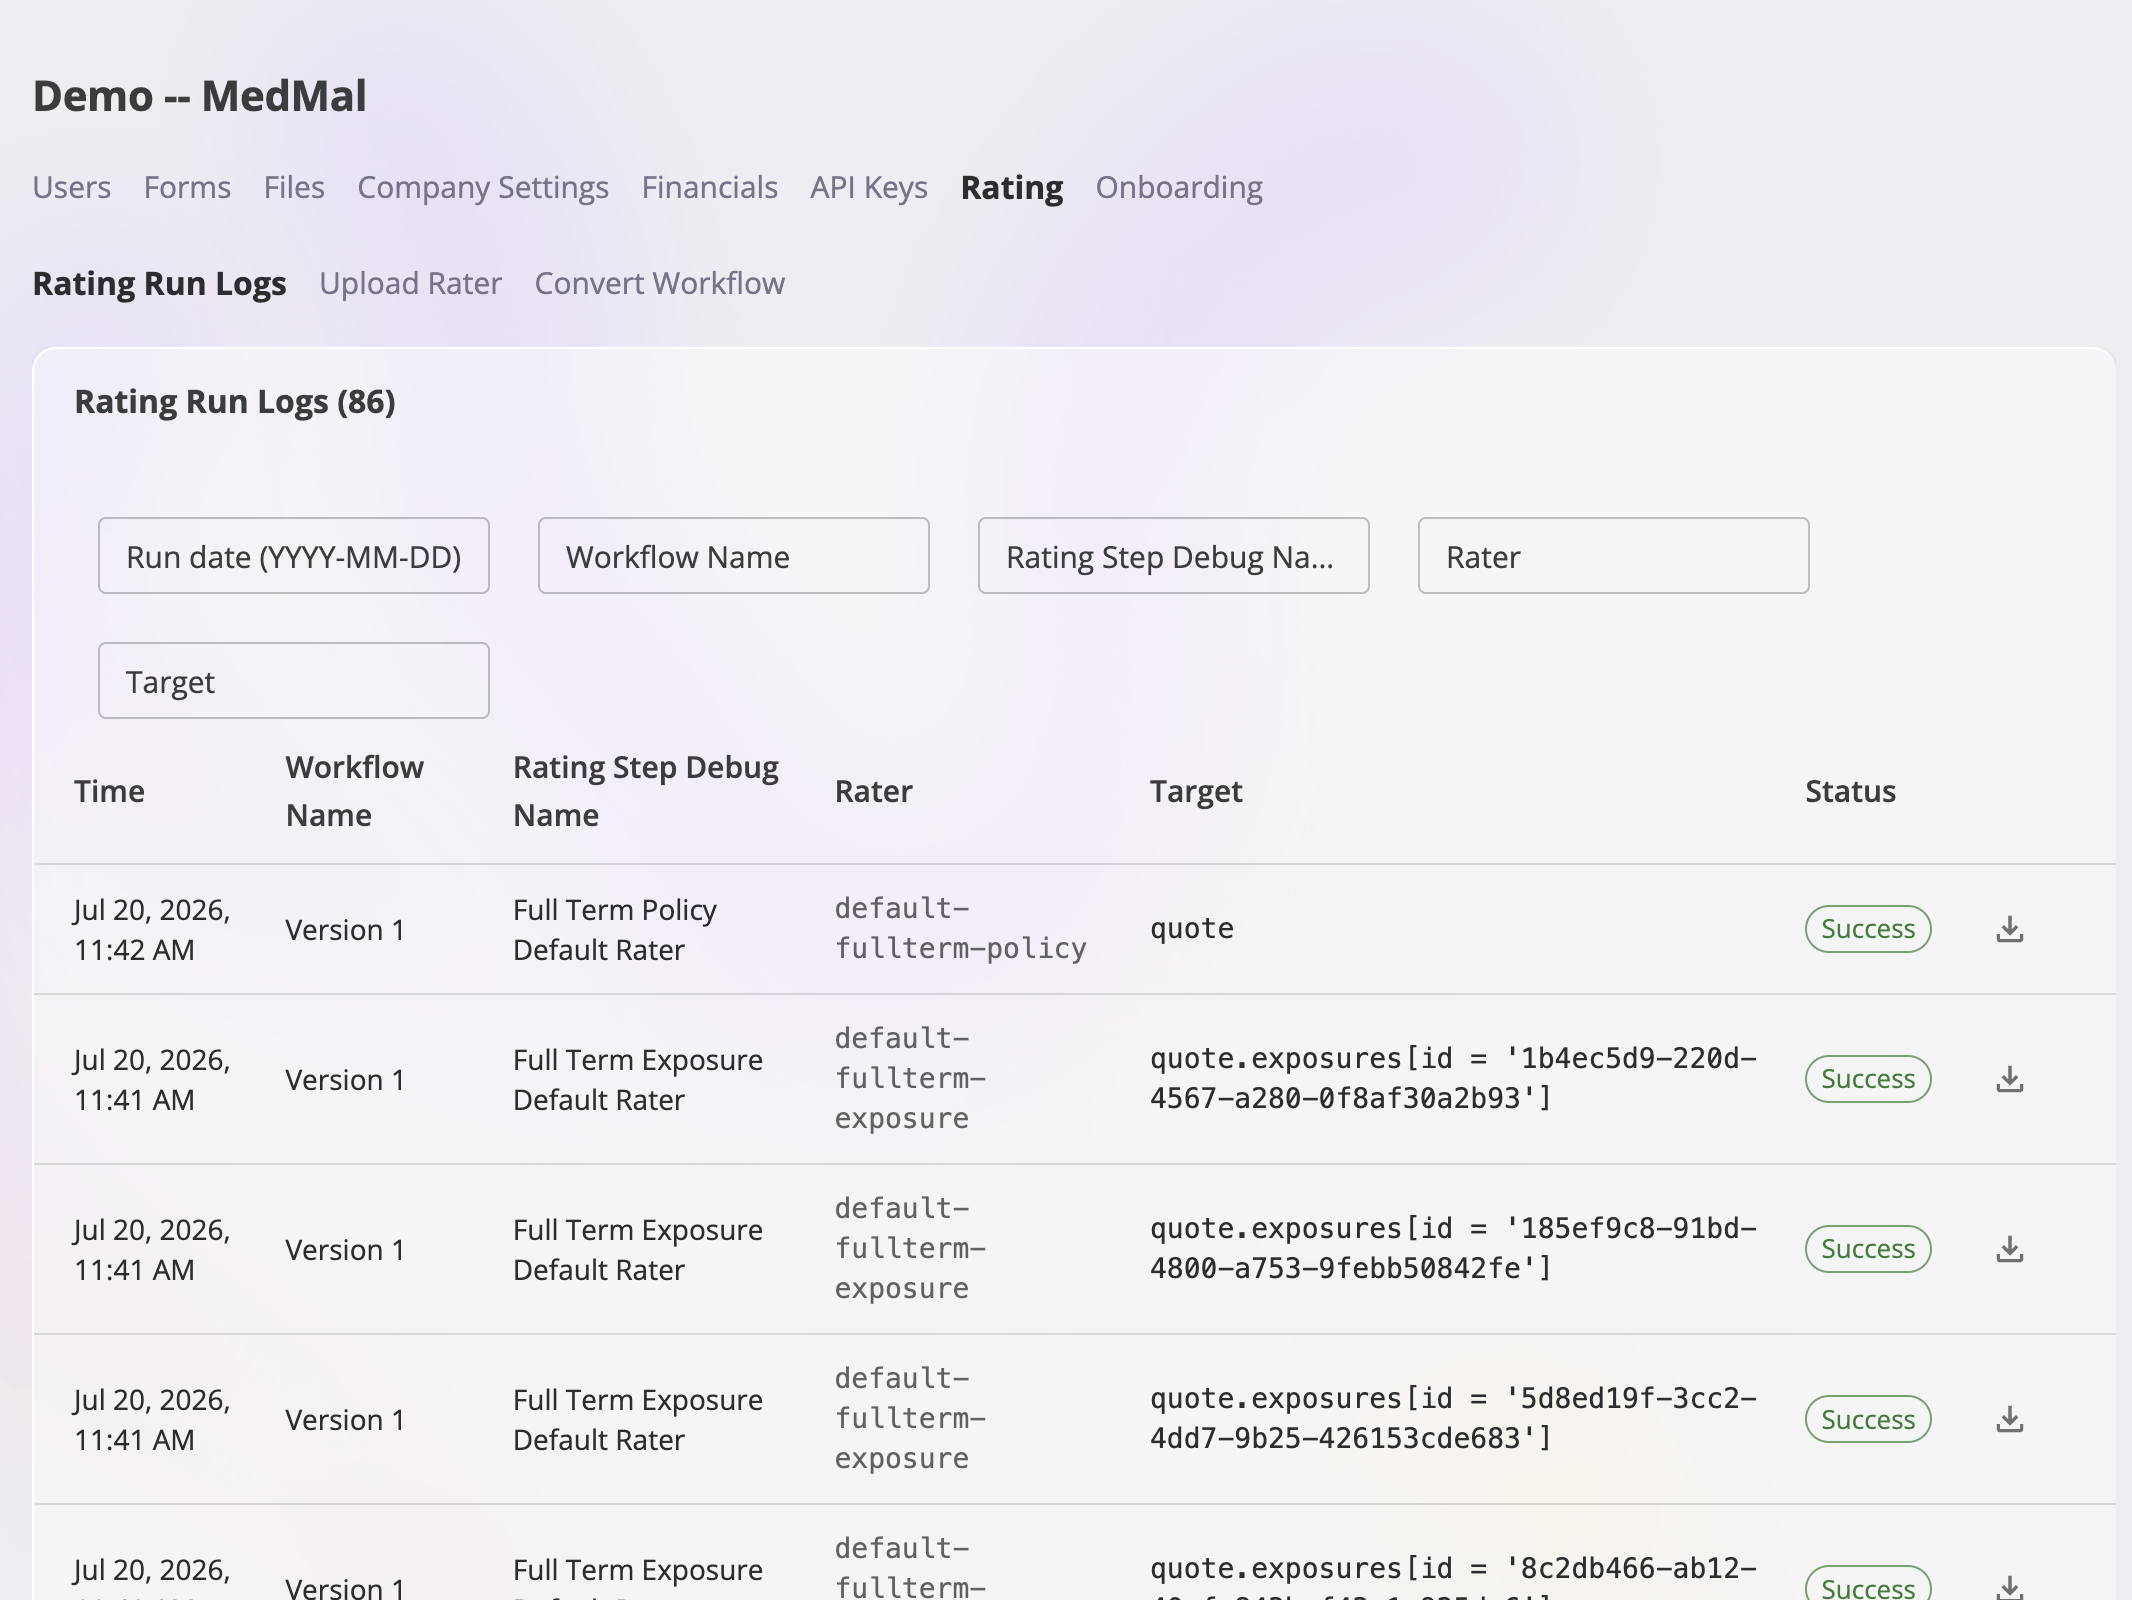The height and width of the screenshot is (1600, 2132).
Task: Click the 'Demo -- MedMal' page title
Action: pos(200,96)
